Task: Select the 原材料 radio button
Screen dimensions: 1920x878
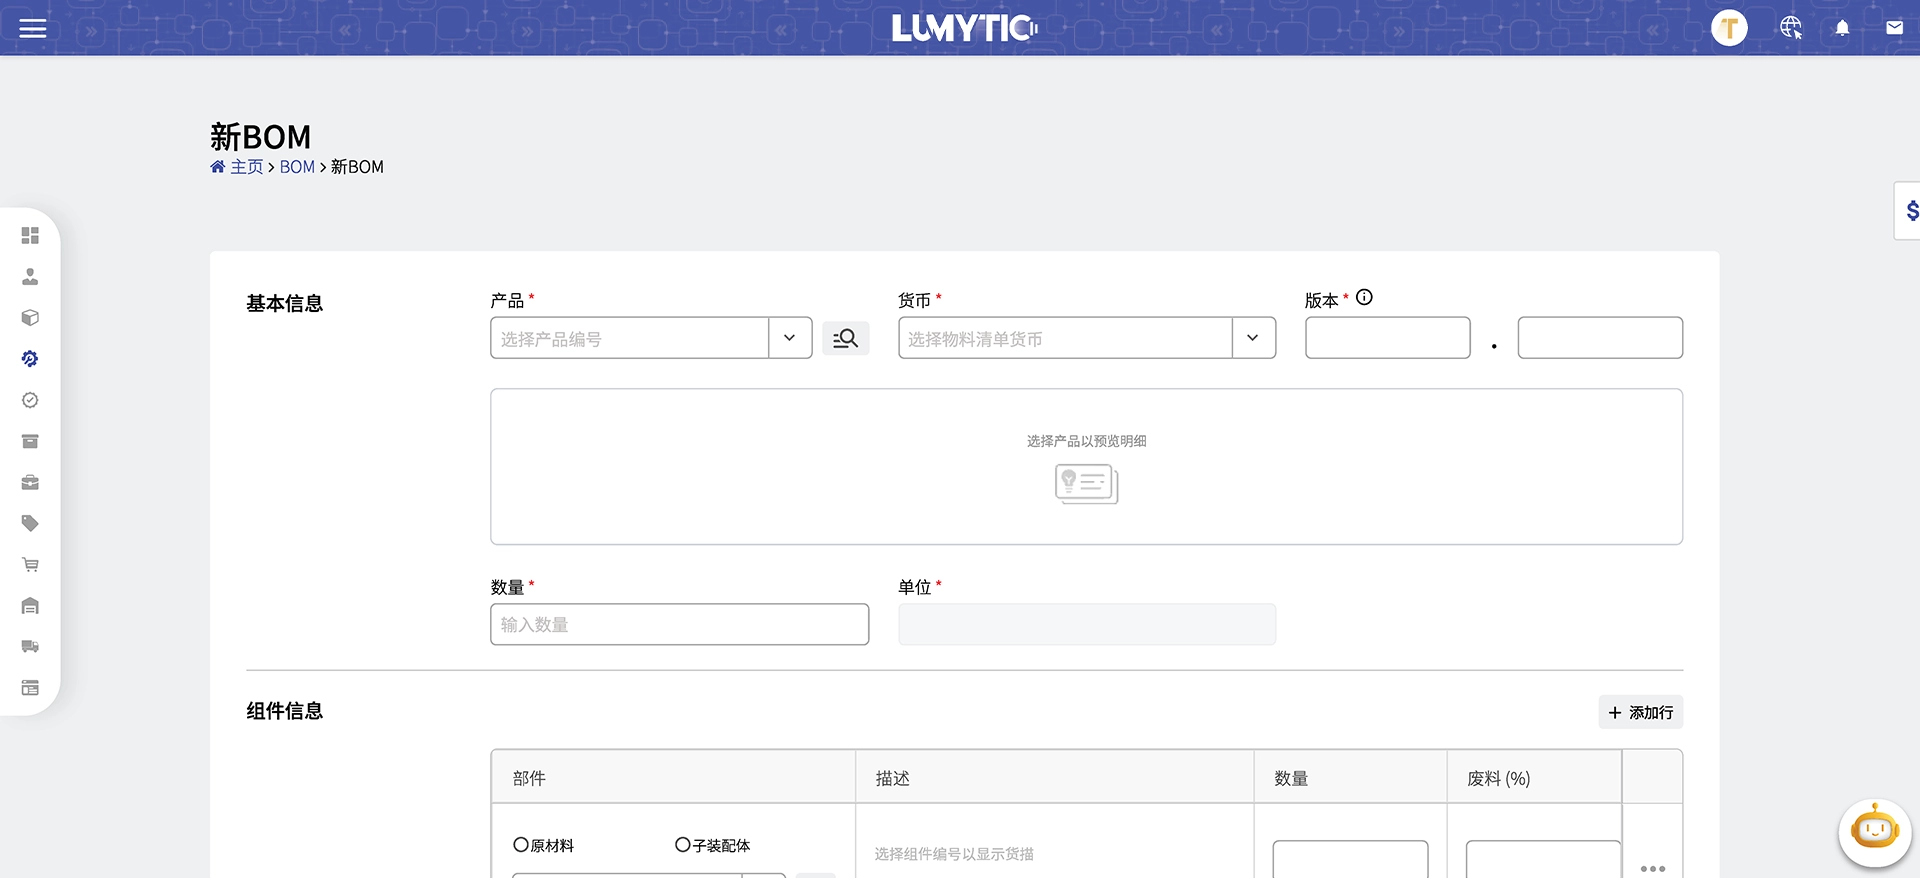Action: [x=521, y=845]
